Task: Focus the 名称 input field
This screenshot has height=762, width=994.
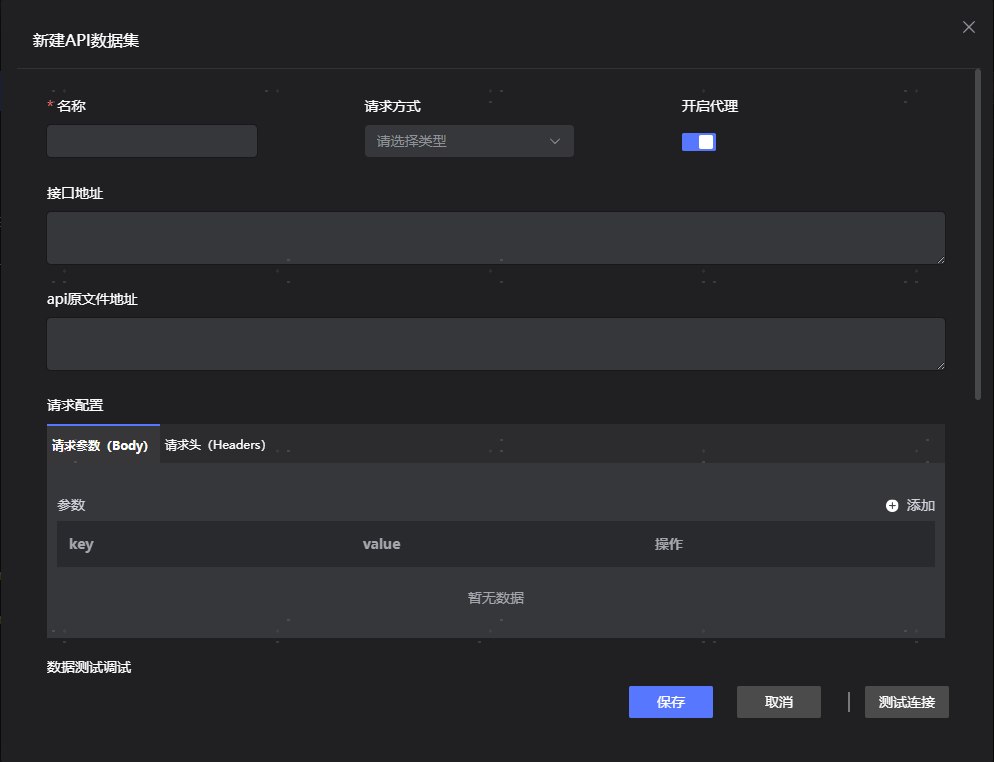Action: pos(152,141)
